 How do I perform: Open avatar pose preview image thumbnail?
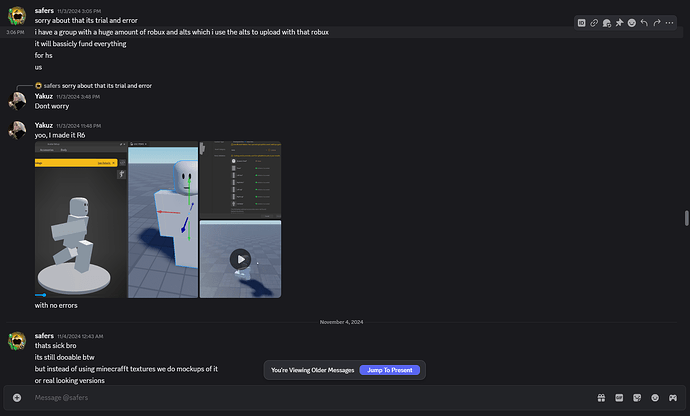pos(81,219)
